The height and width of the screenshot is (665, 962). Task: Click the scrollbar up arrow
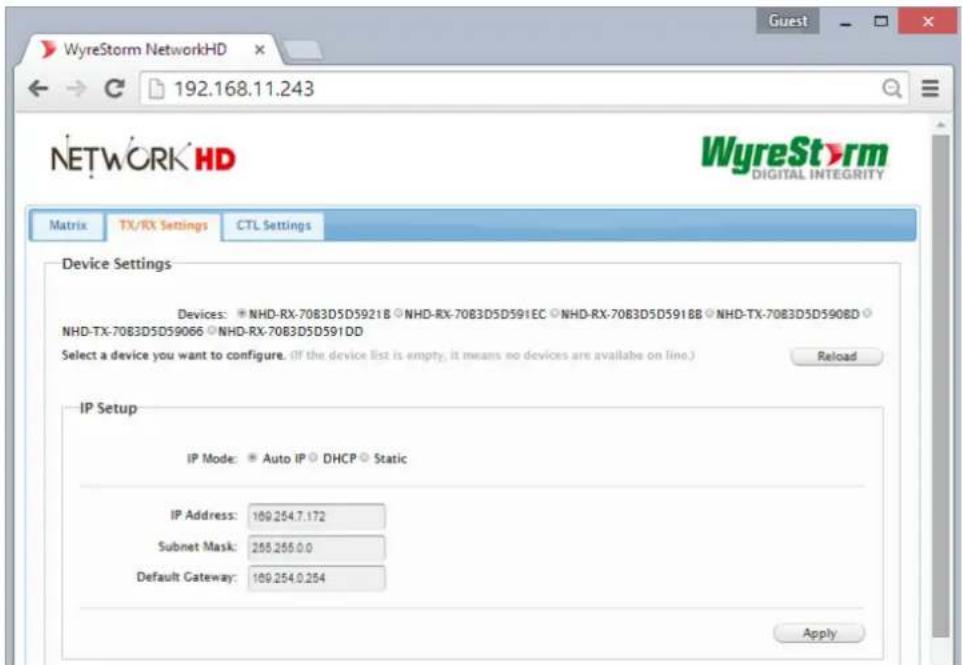click(940, 125)
